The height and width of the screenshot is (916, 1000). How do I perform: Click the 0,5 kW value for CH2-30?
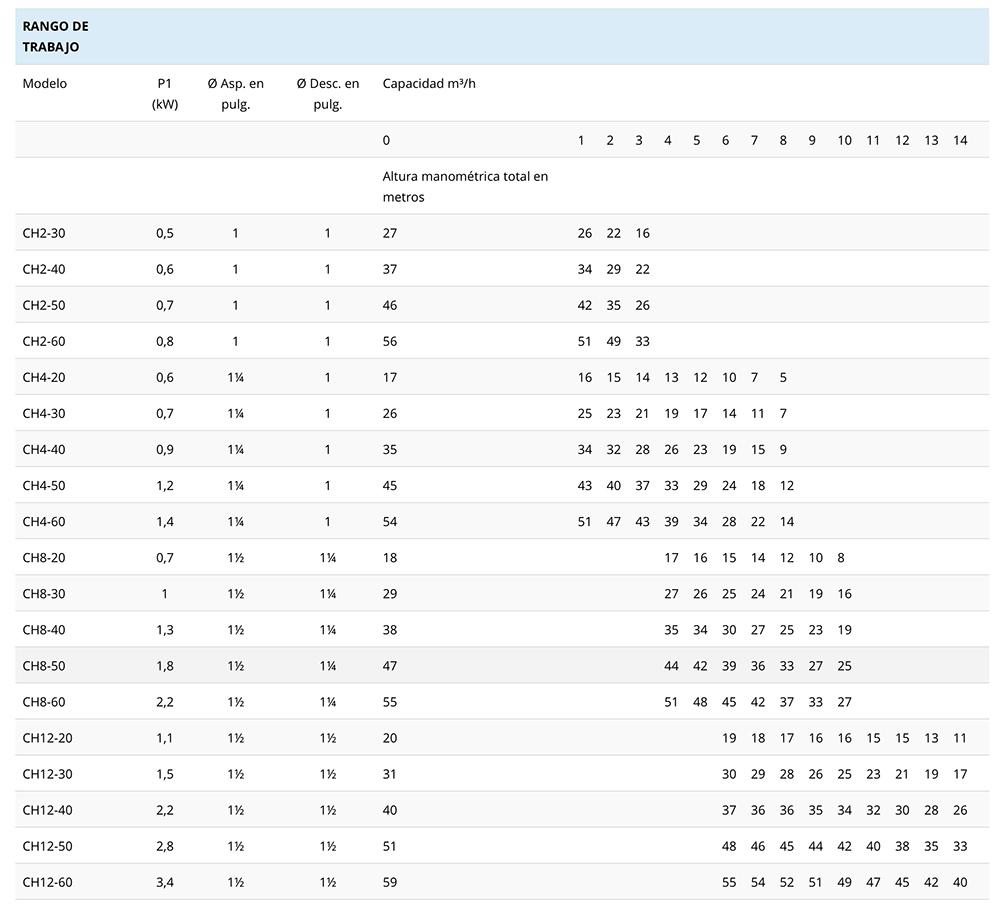[x=165, y=233]
